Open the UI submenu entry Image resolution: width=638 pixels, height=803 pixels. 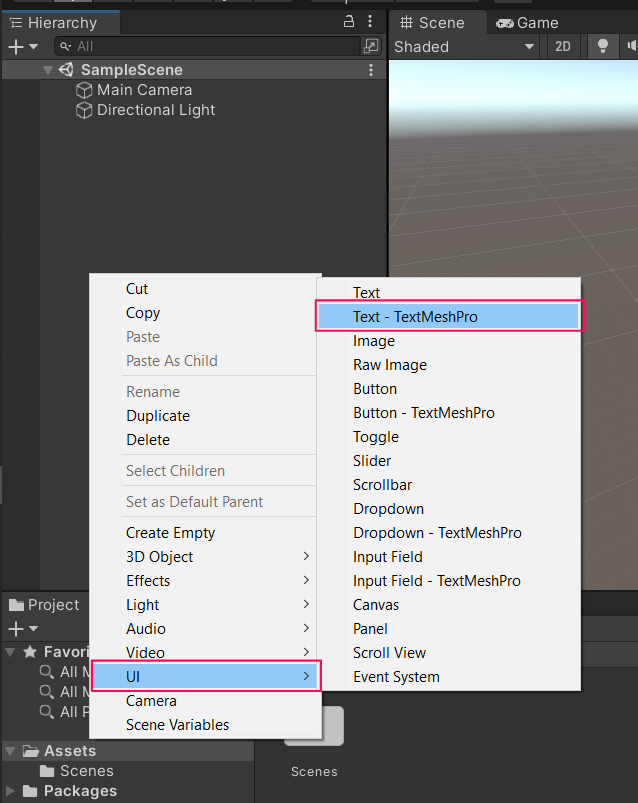click(x=206, y=677)
